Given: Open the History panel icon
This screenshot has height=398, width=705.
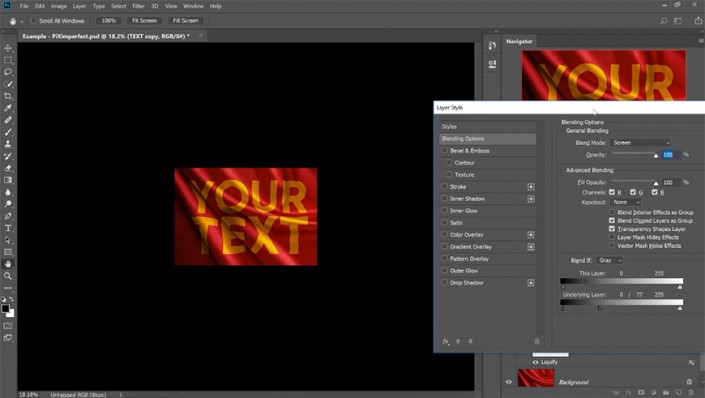Looking at the screenshot, I should tap(492, 45).
